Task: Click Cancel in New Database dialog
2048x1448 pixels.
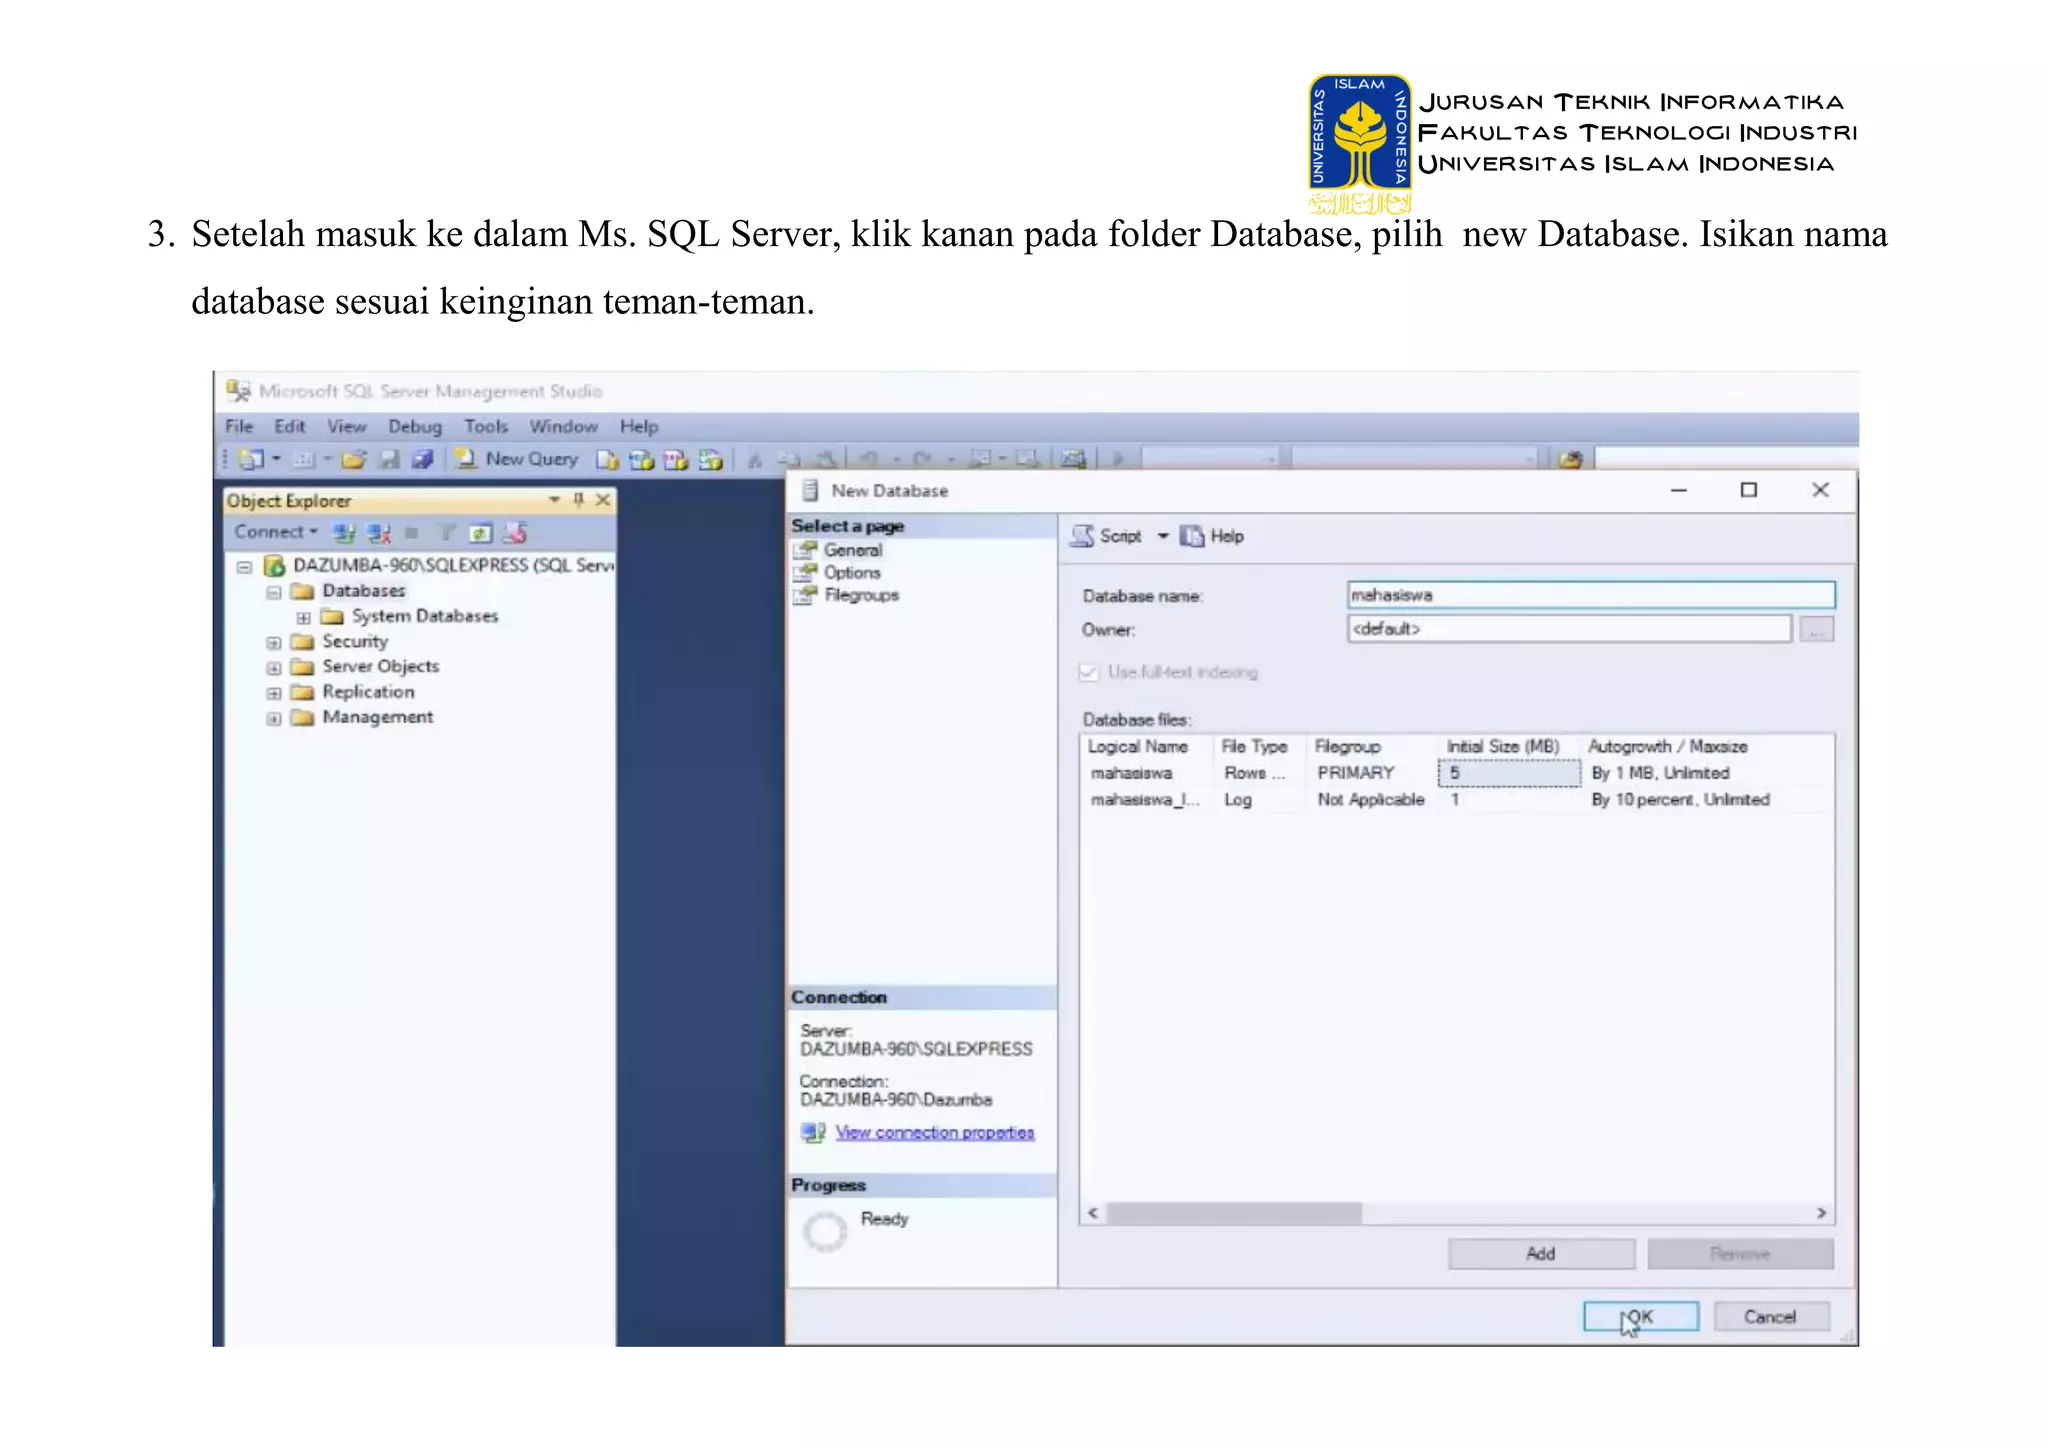Action: tap(1770, 1317)
